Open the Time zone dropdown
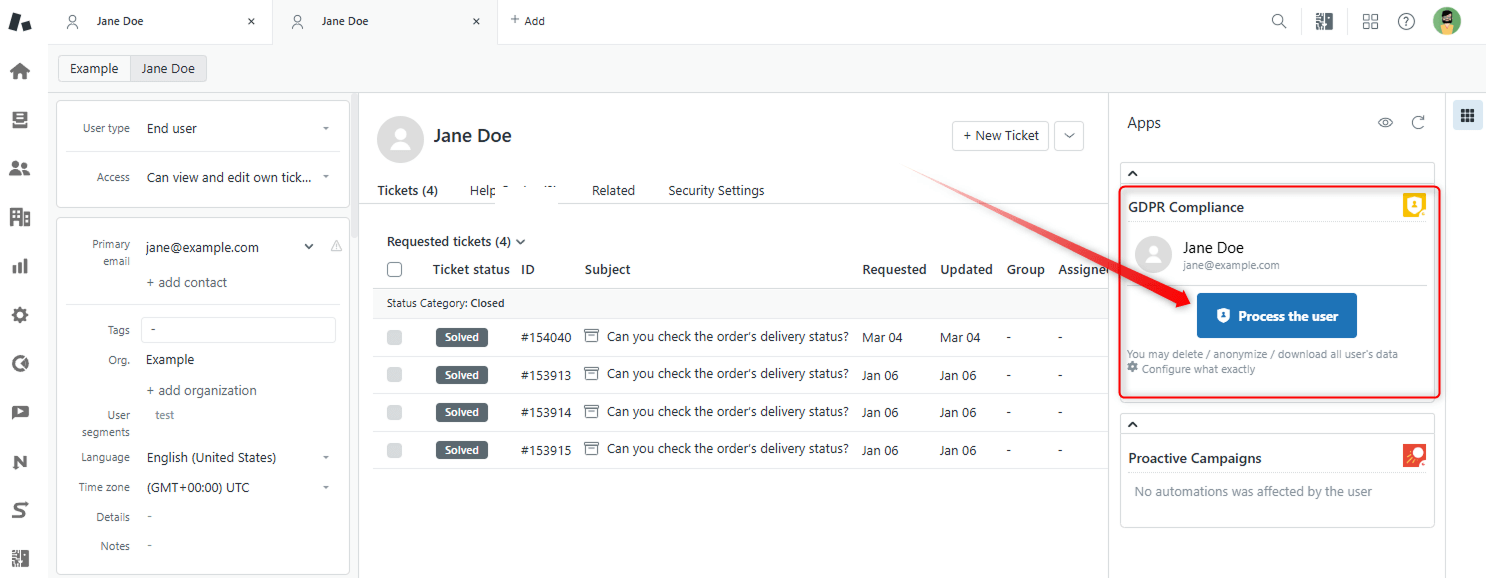 (x=238, y=488)
